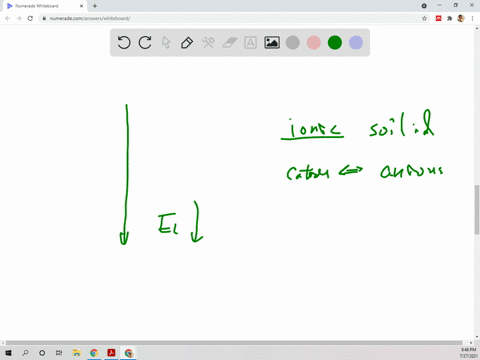
Task: Open the extensions puzzle menu
Action: tap(450, 18)
